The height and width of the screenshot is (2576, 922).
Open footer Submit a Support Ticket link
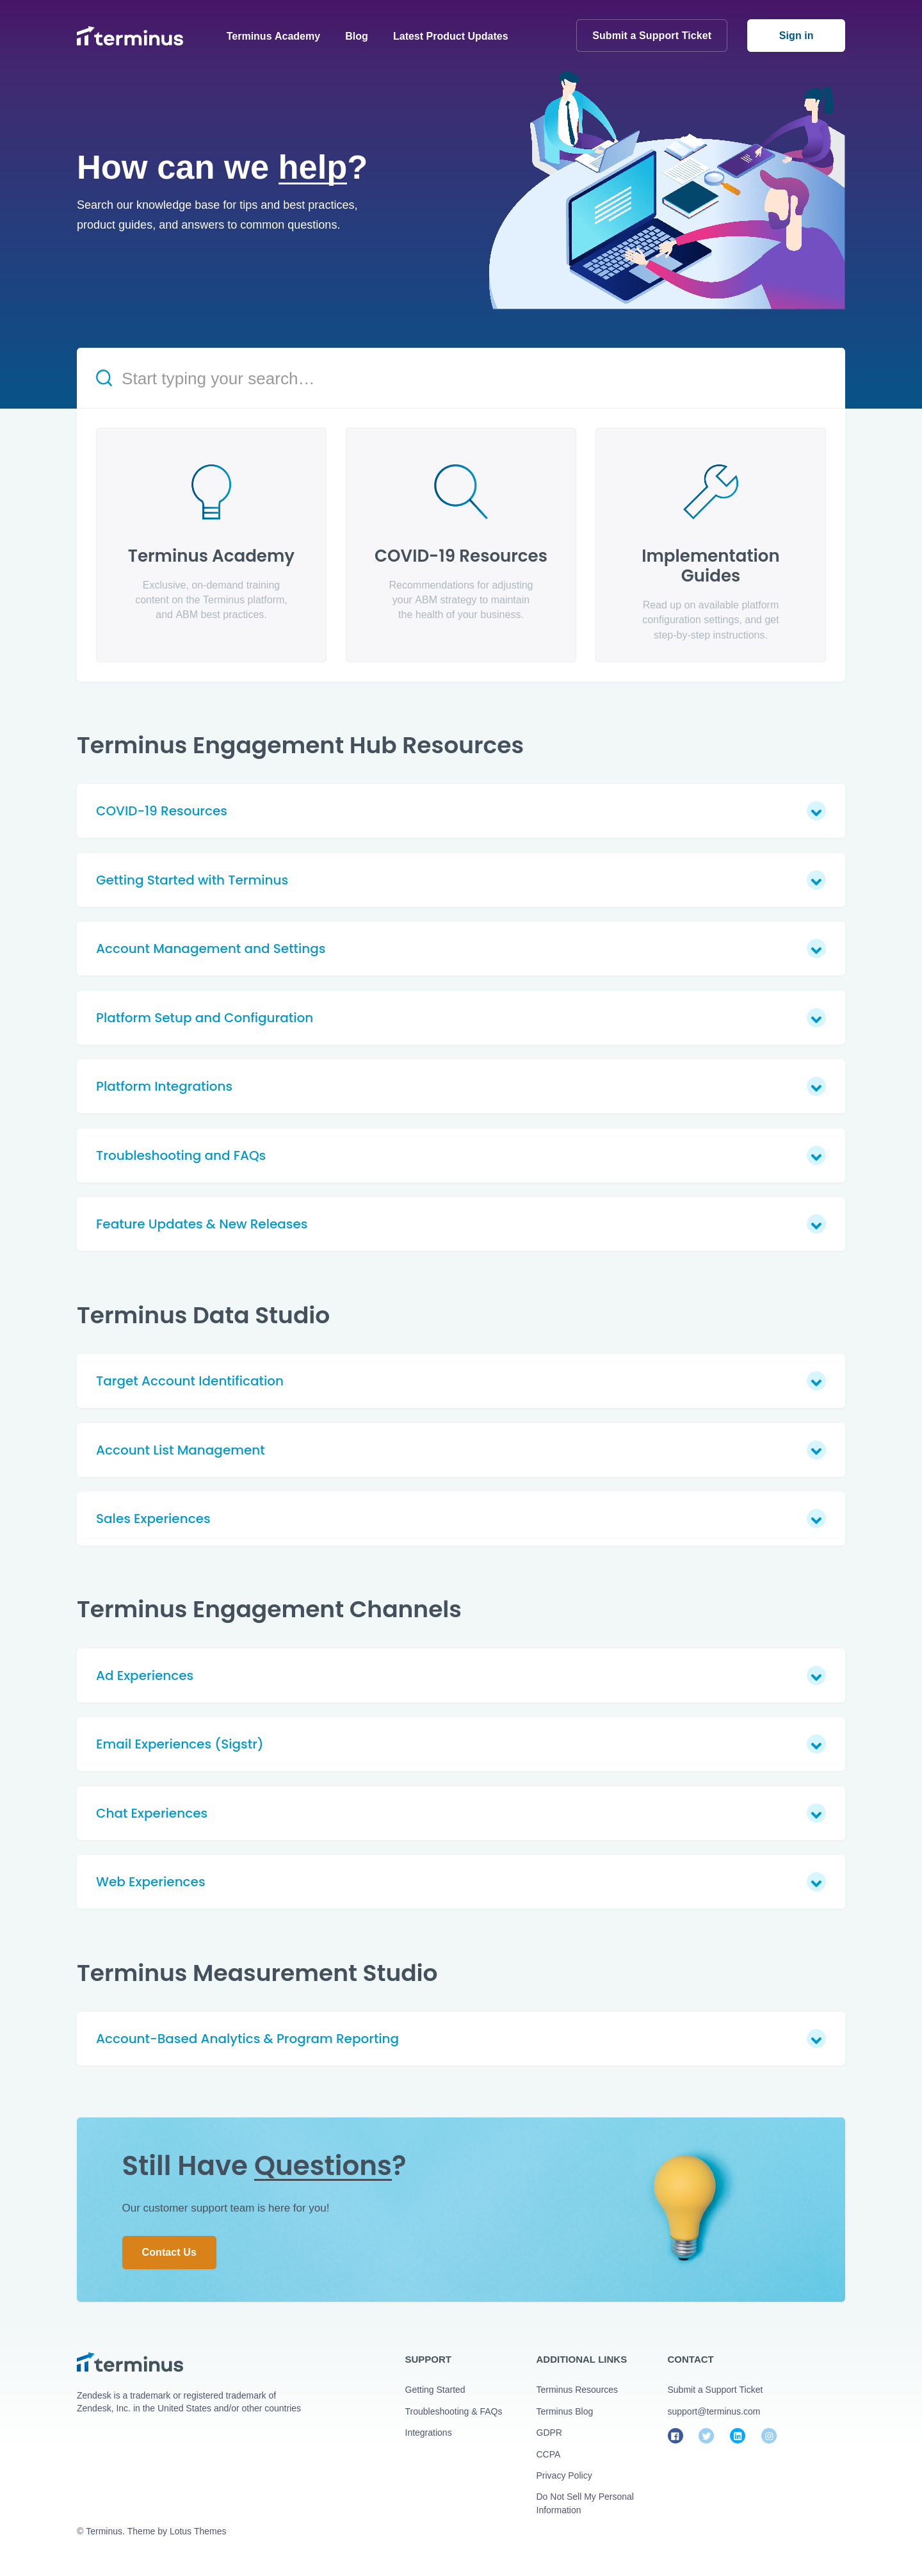coord(715,2389)
